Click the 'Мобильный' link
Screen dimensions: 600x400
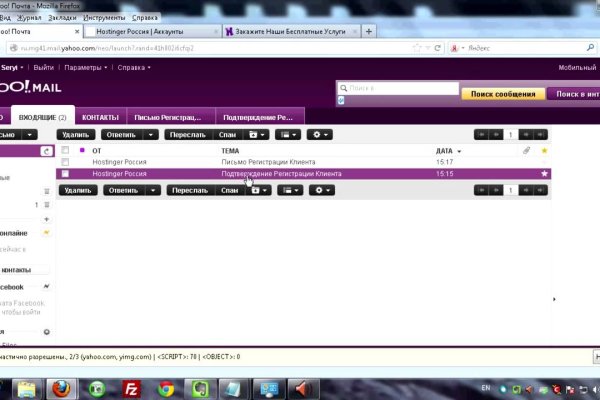tap(577, 68)
